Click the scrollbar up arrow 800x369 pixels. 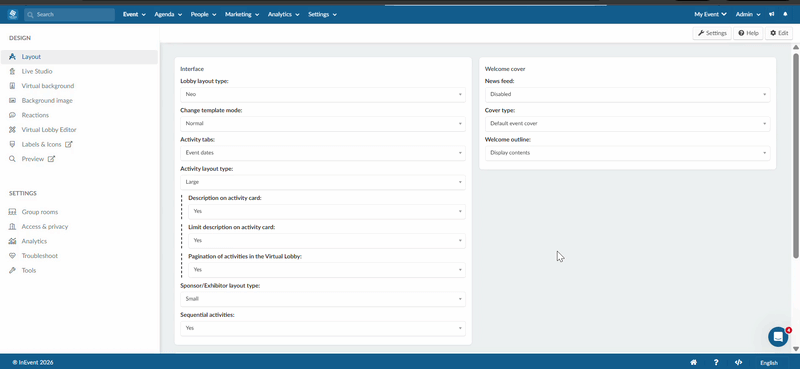tap(795, 47)
